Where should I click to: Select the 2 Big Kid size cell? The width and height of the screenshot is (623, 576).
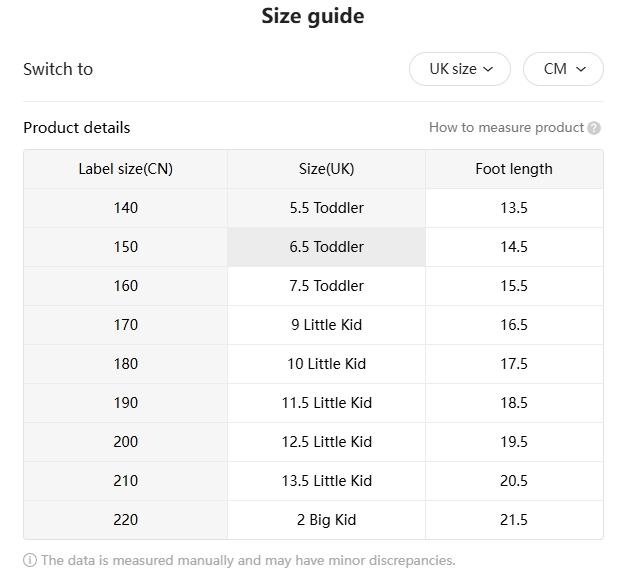point(327,520)
